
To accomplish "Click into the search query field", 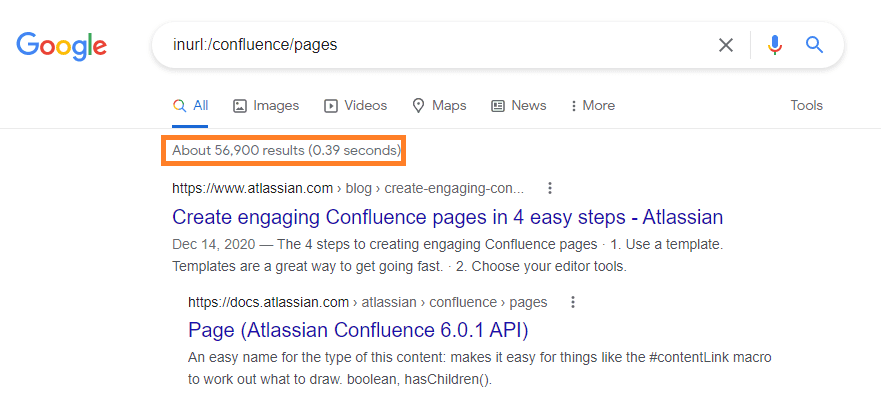I will [x=430, y=45].
